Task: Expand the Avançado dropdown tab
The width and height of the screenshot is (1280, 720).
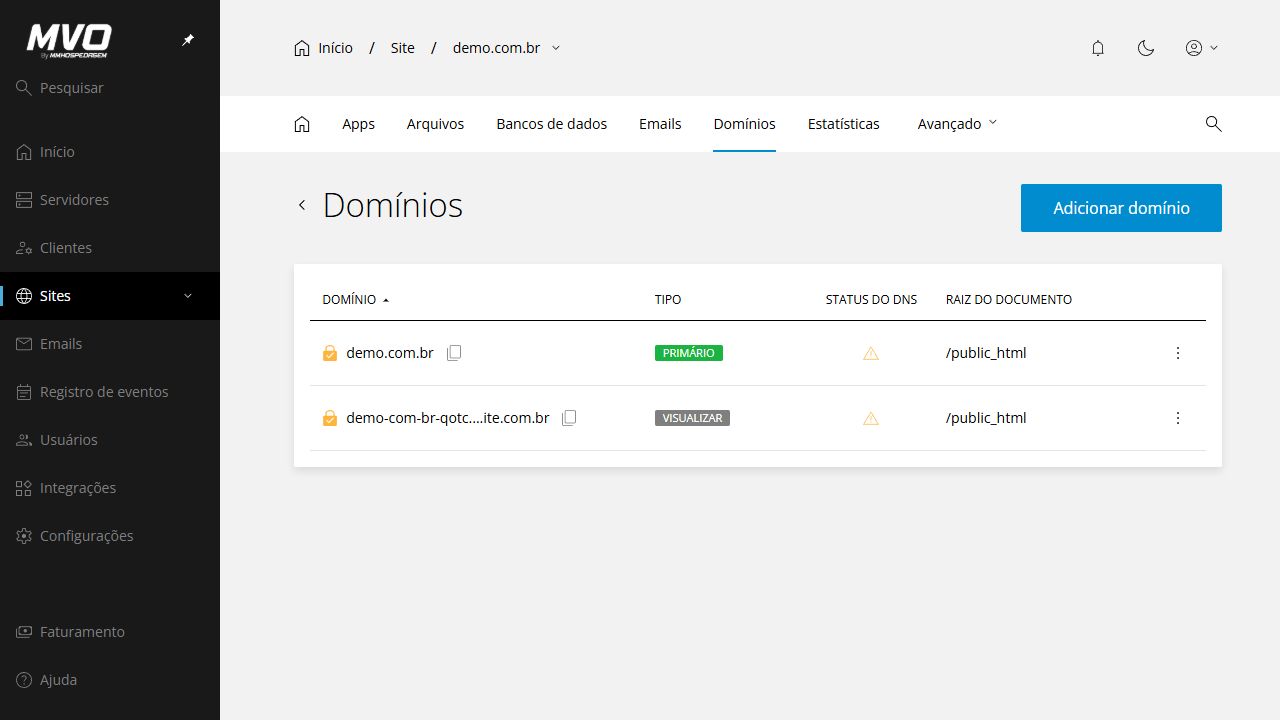Action: [x=957, y=124]
